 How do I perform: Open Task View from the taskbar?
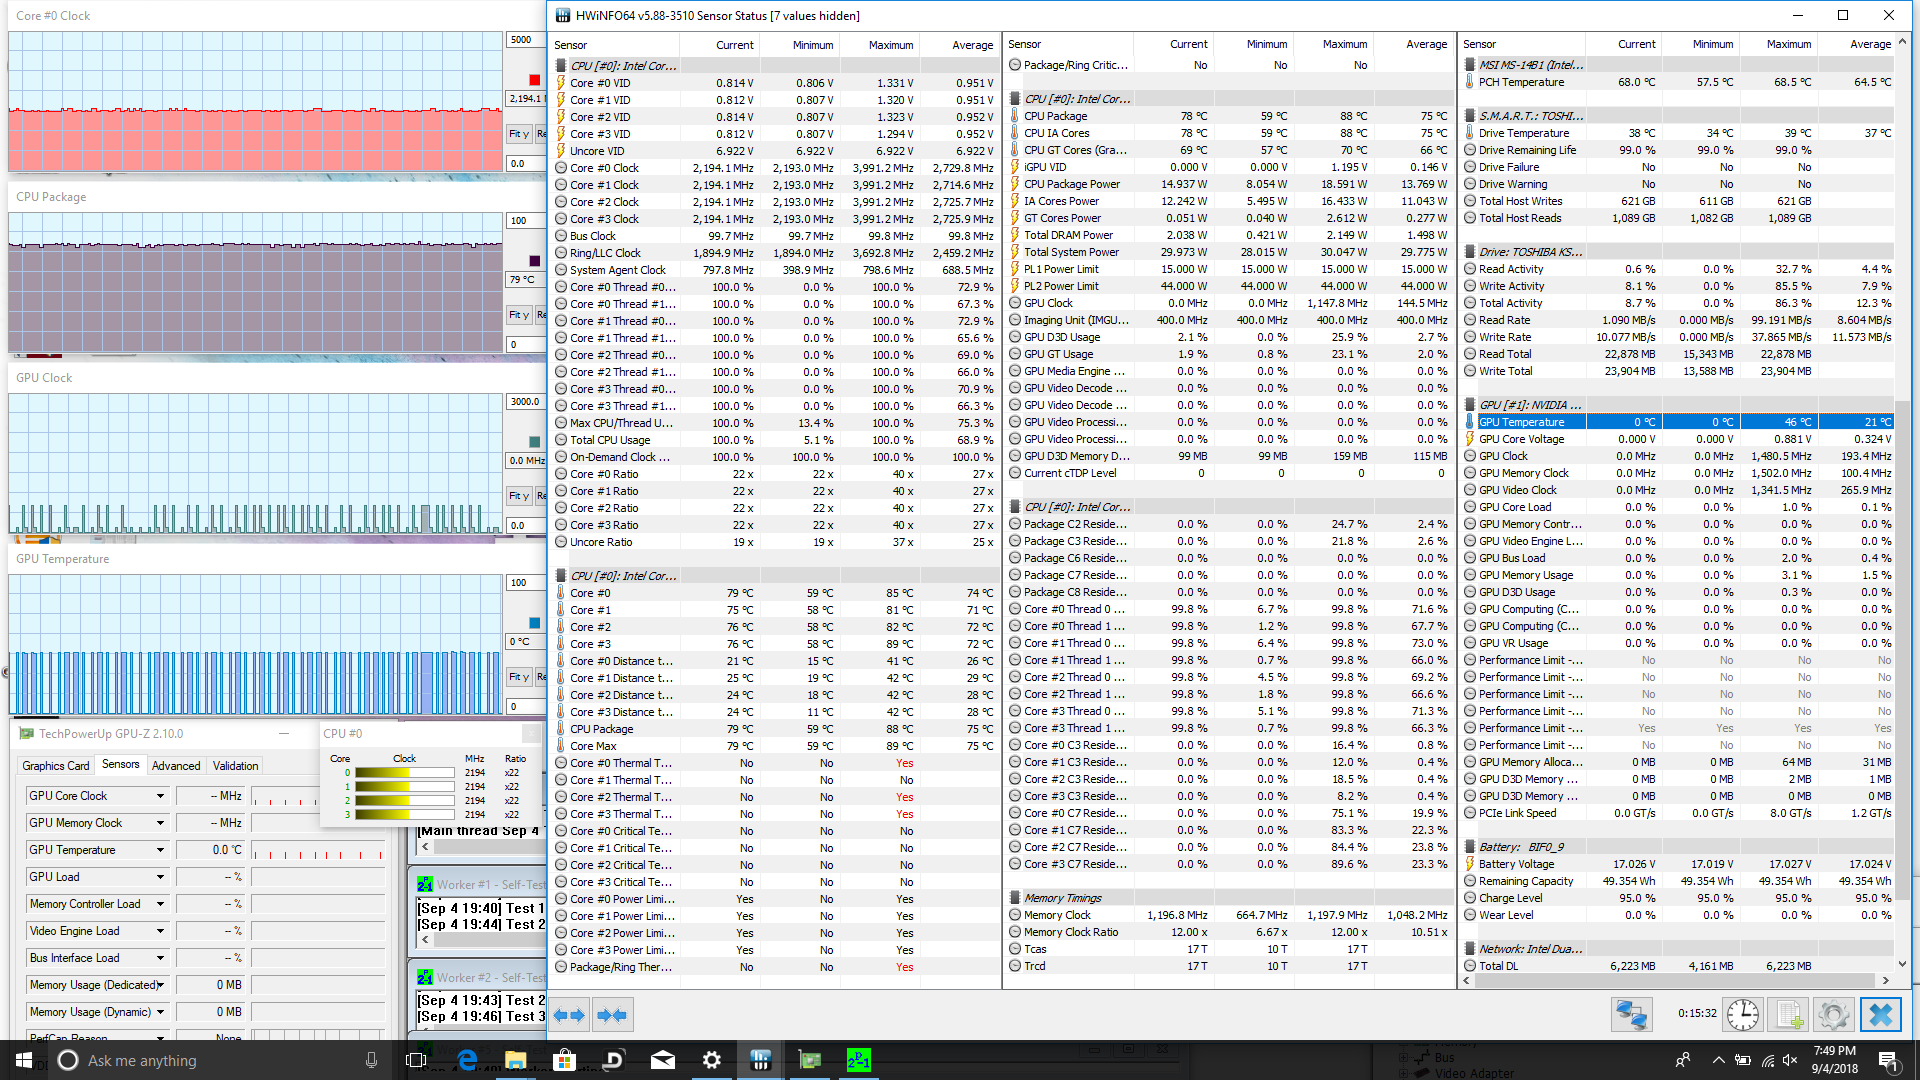click(x=417, y=1060)
